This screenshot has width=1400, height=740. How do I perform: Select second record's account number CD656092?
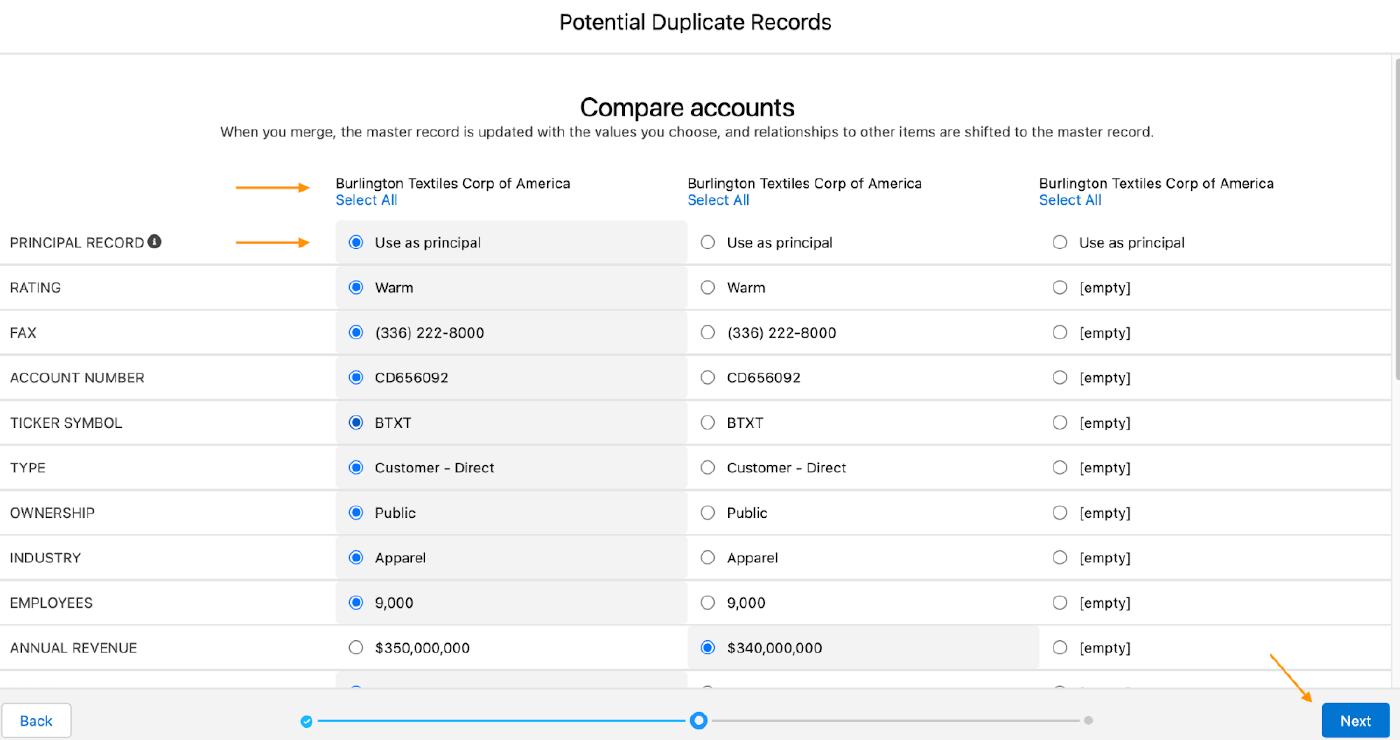[x=708, y=378]
